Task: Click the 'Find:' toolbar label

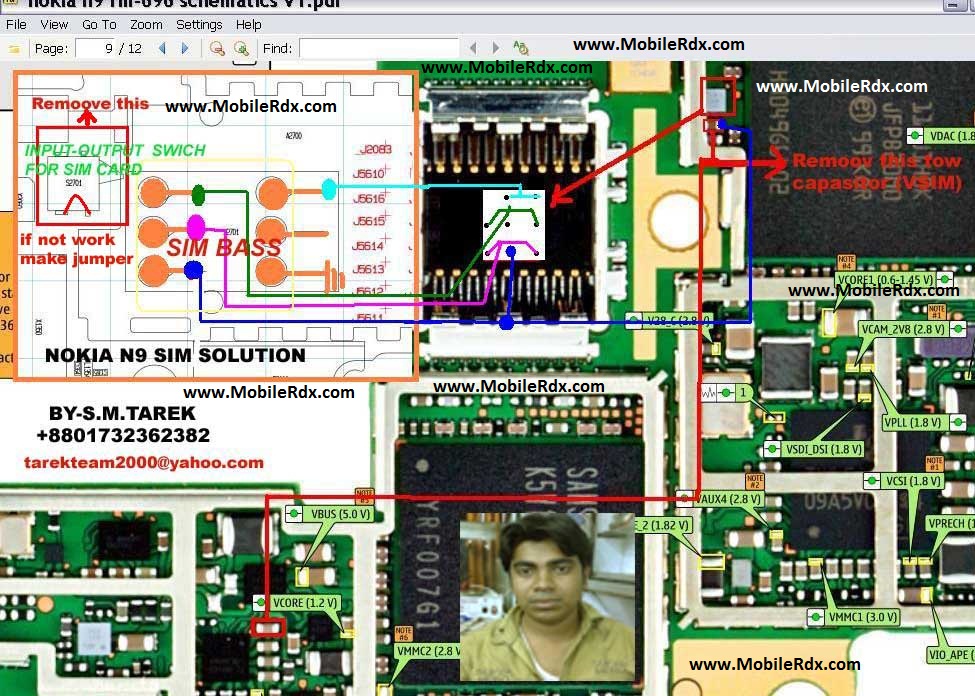Action: tap(277, 49)
